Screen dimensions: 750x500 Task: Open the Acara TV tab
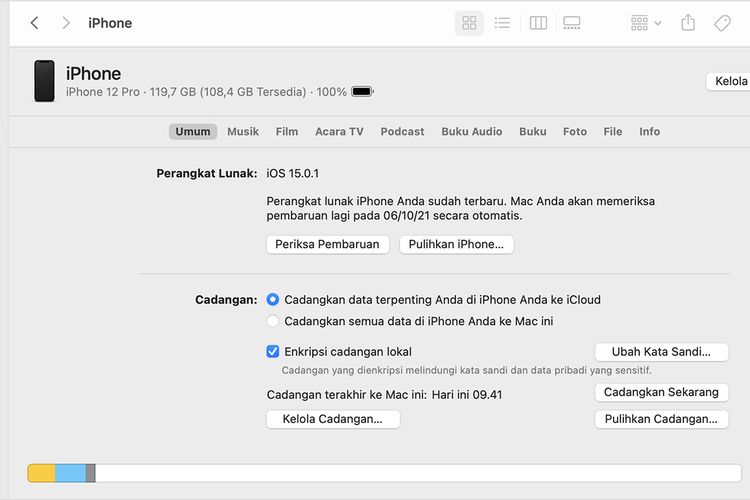click(339, 132)
